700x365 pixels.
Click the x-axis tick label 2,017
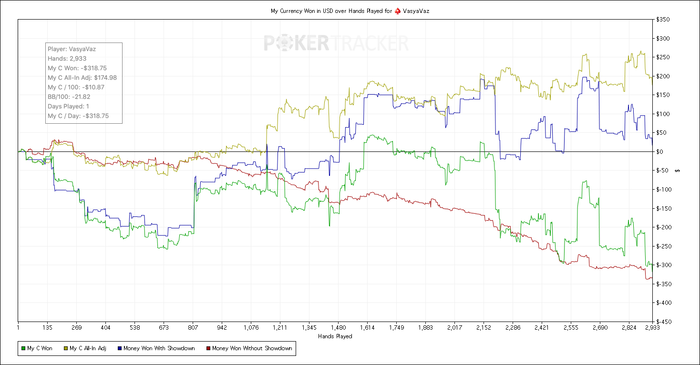coord(454,328)
